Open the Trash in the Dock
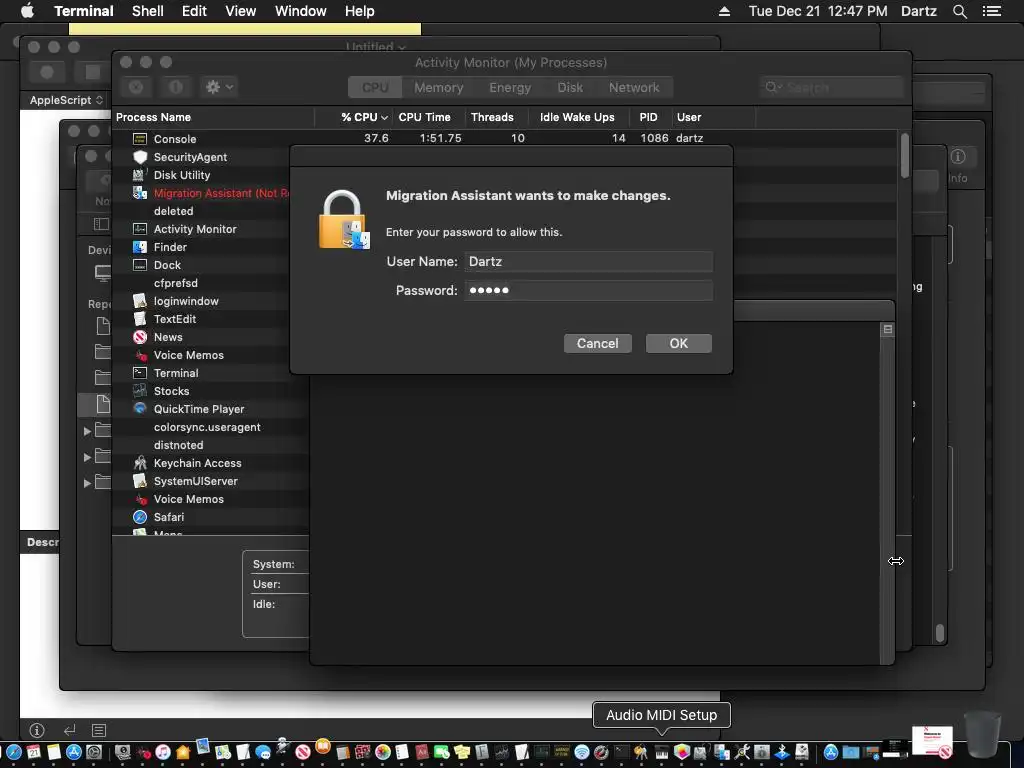This screenshot has width=1024, height=768. pos(983,734)
